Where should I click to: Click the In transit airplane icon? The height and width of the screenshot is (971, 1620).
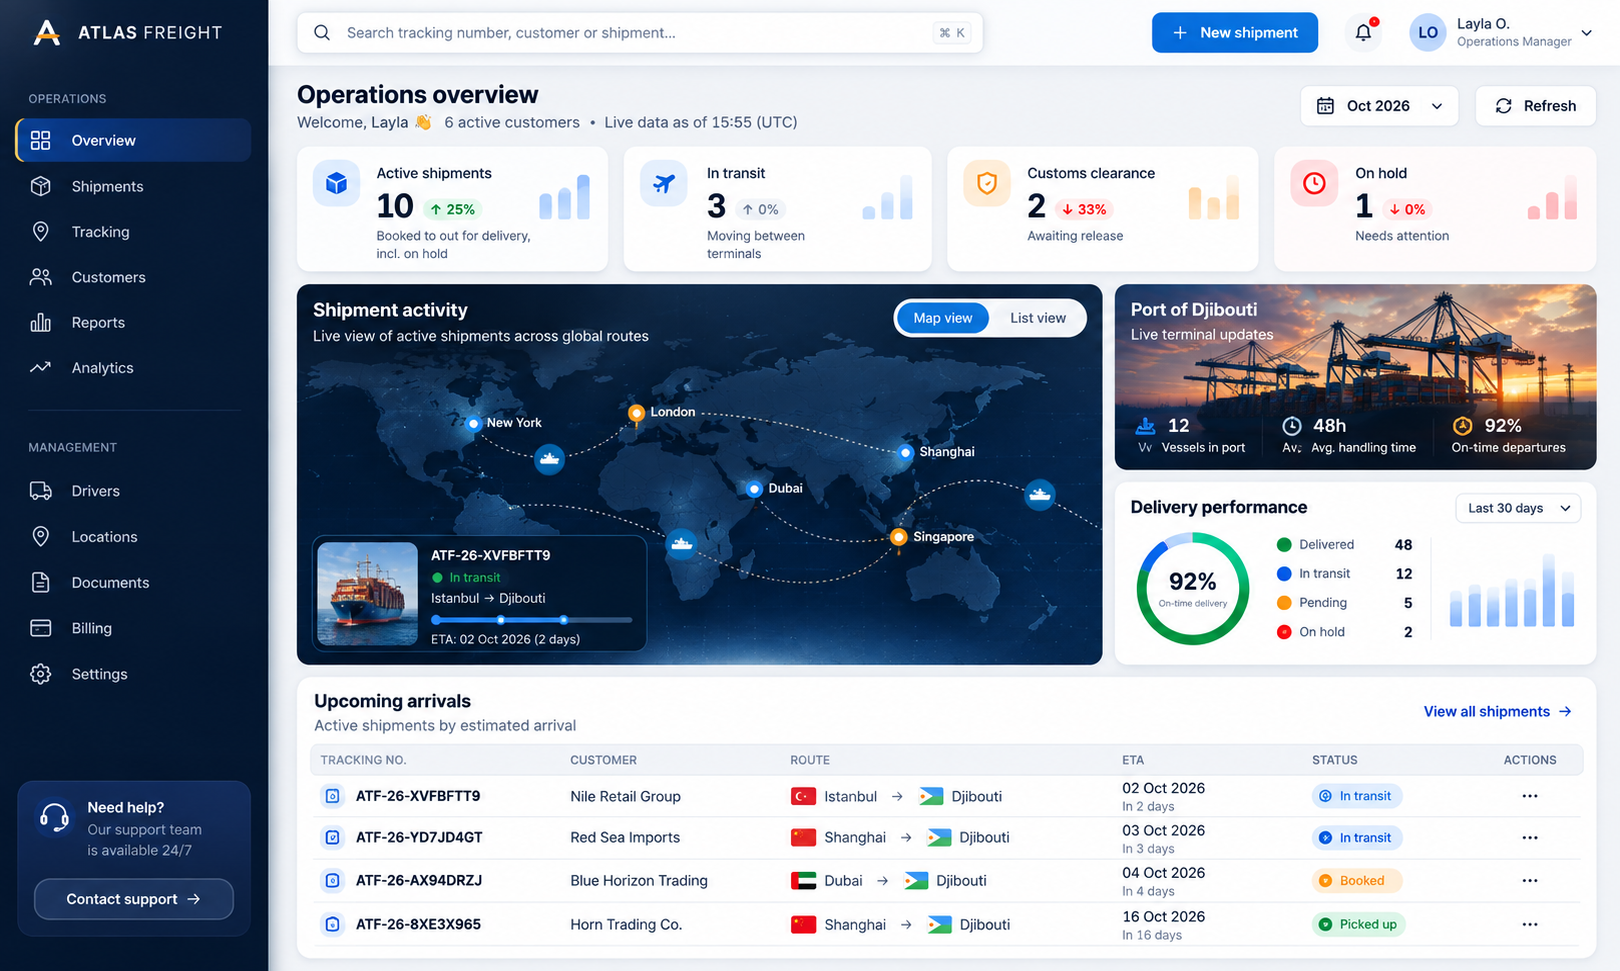coord(664,184)
